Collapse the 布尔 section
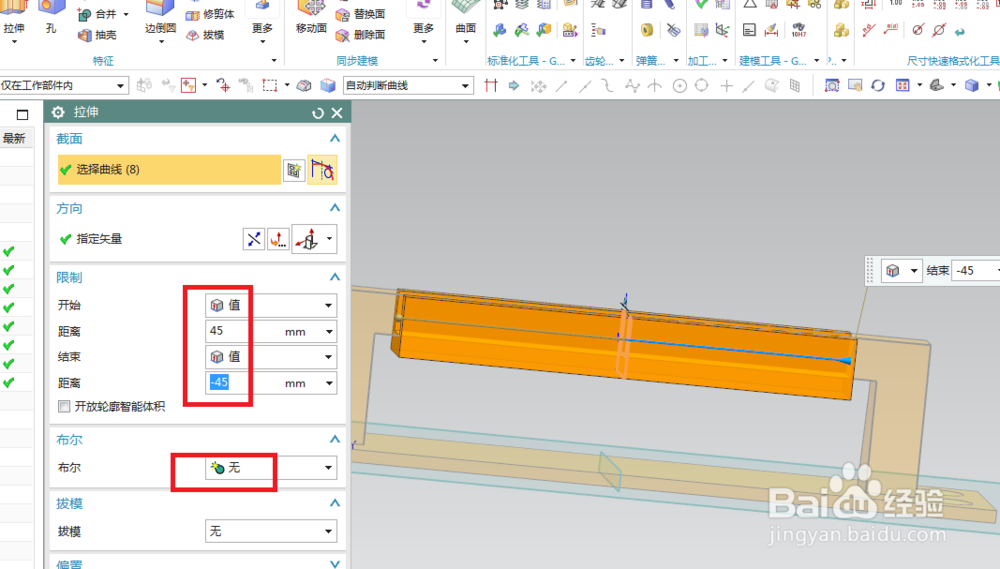Screen dimensions: 1000x569 pyautogui.click(x=335, y=440)
